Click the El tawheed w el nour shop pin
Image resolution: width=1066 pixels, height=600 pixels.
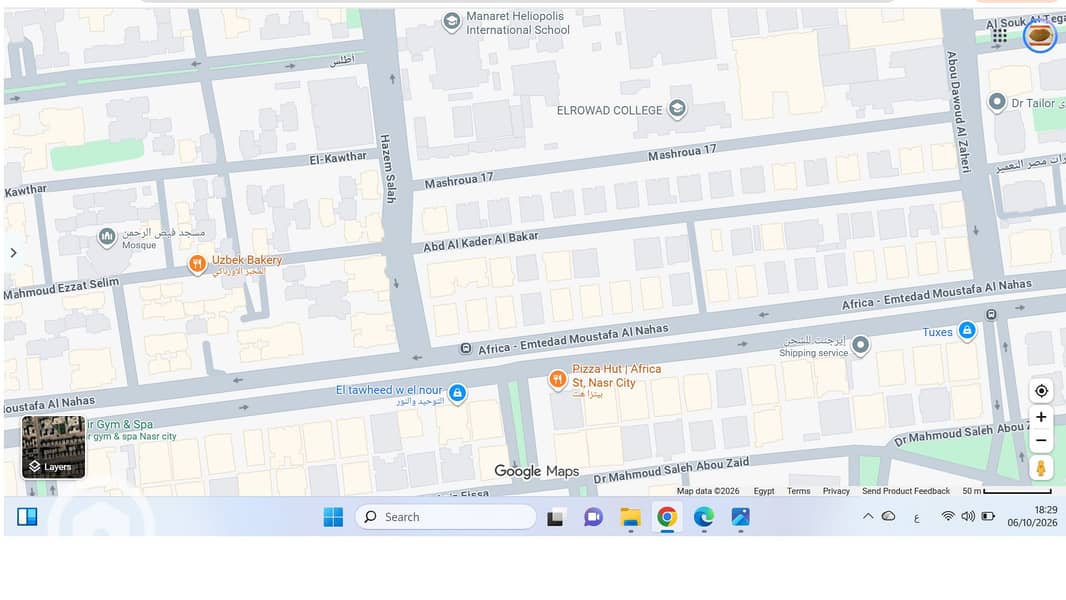[458, 393]
